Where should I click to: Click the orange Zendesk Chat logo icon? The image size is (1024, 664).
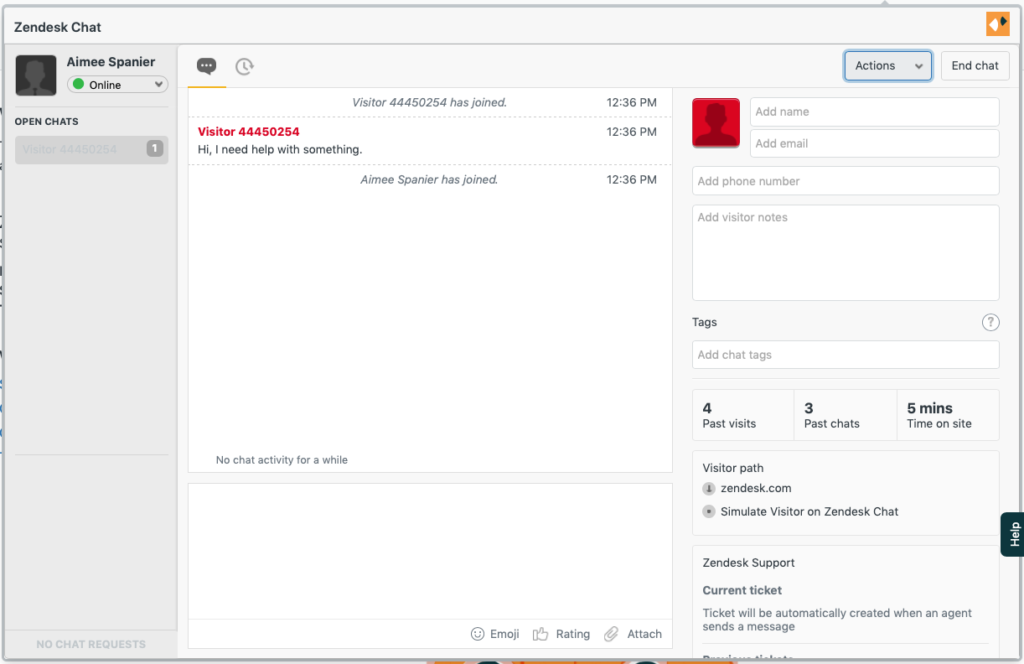point(997,25)
